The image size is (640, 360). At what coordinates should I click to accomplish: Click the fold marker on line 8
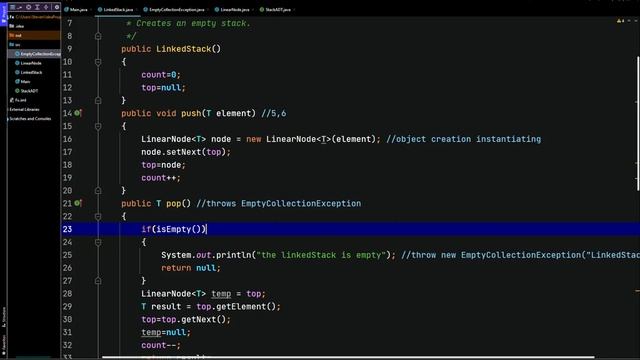[x=98, y=36]
